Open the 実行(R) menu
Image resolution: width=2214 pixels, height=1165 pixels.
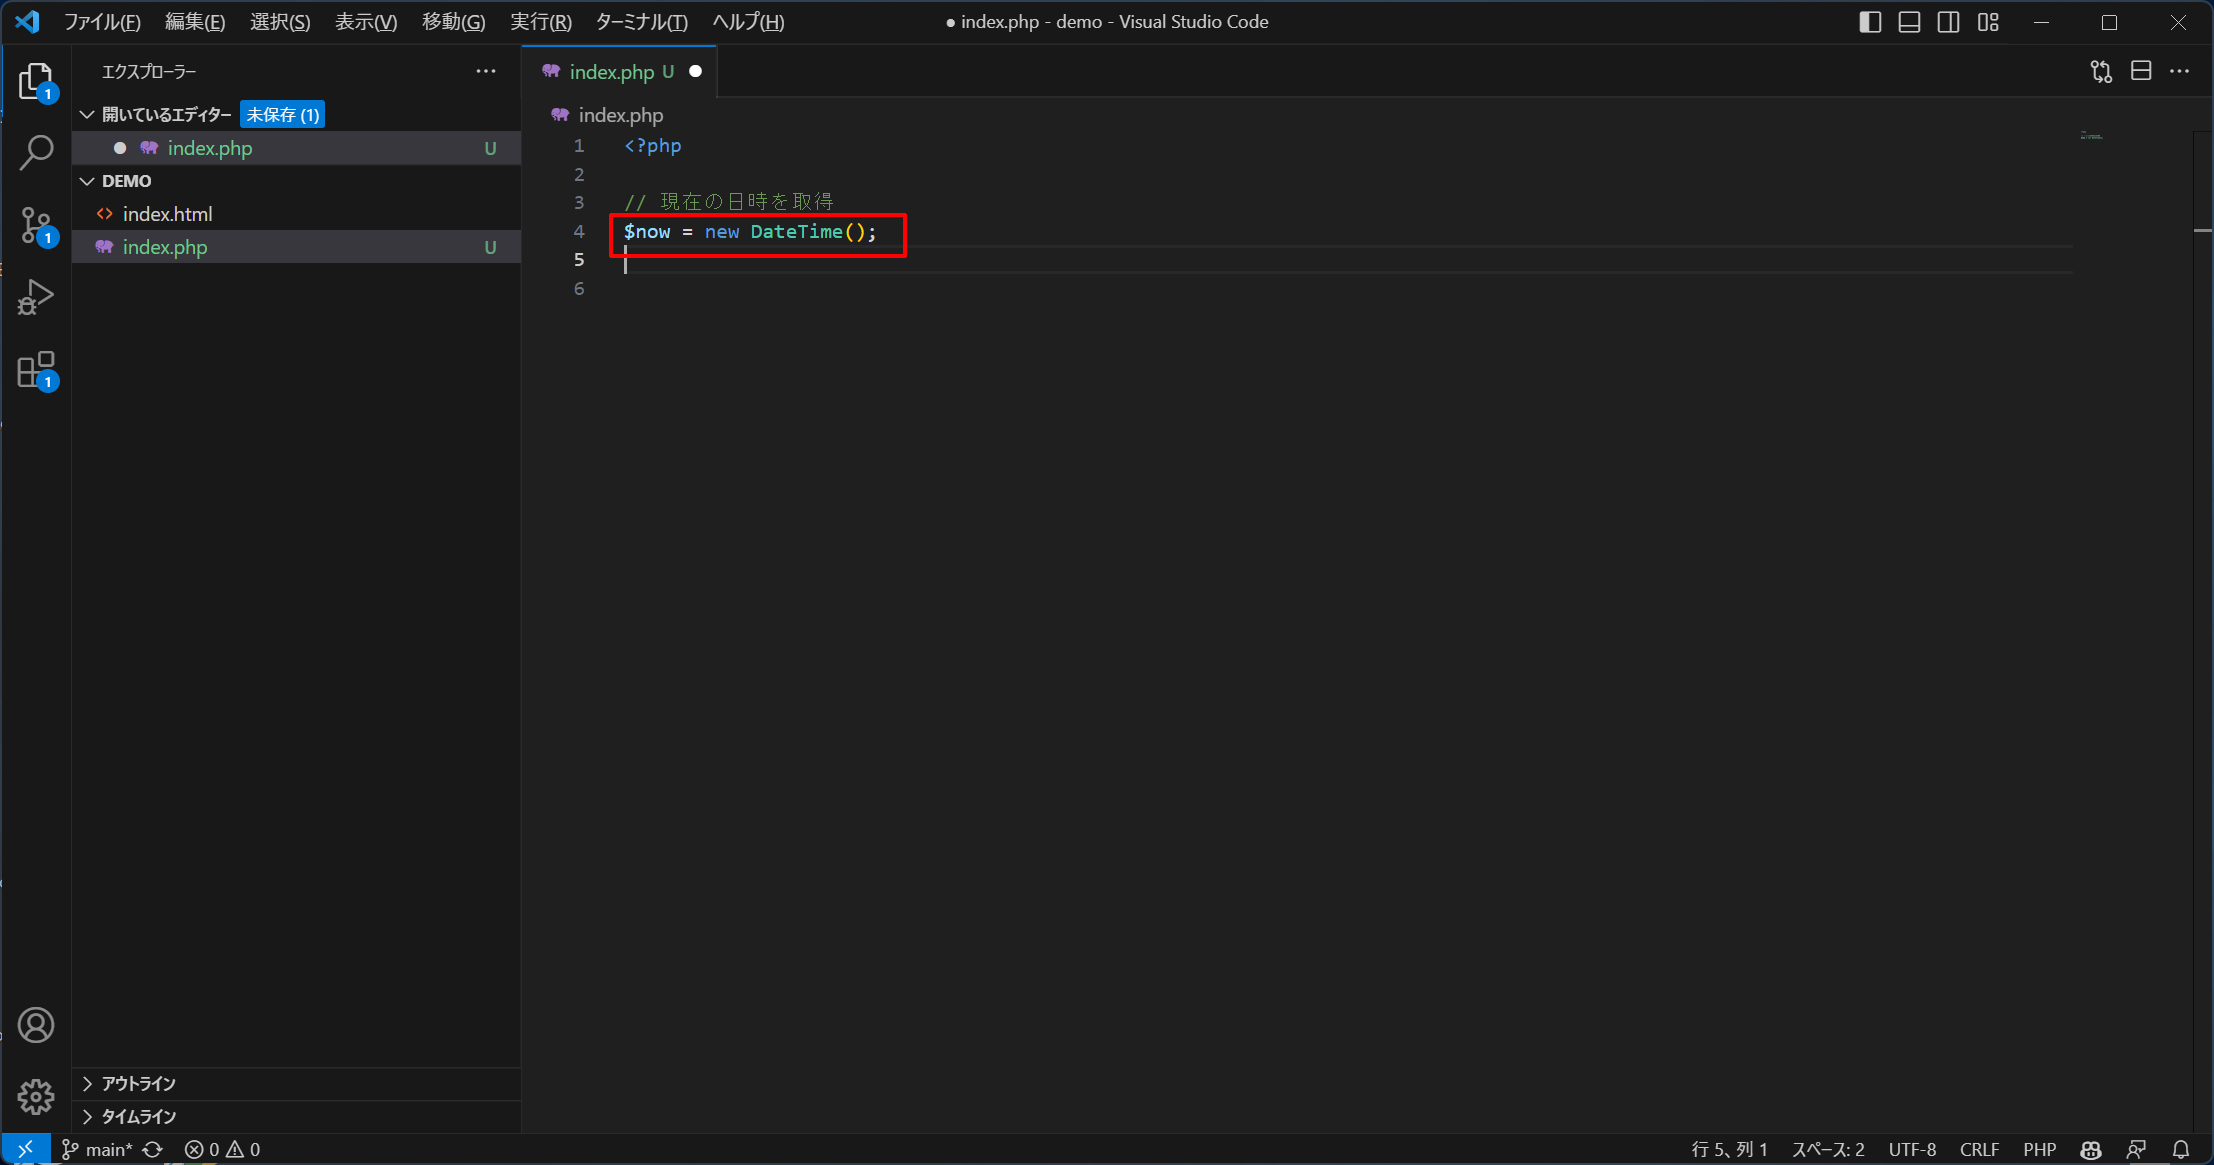coord(541,22)
